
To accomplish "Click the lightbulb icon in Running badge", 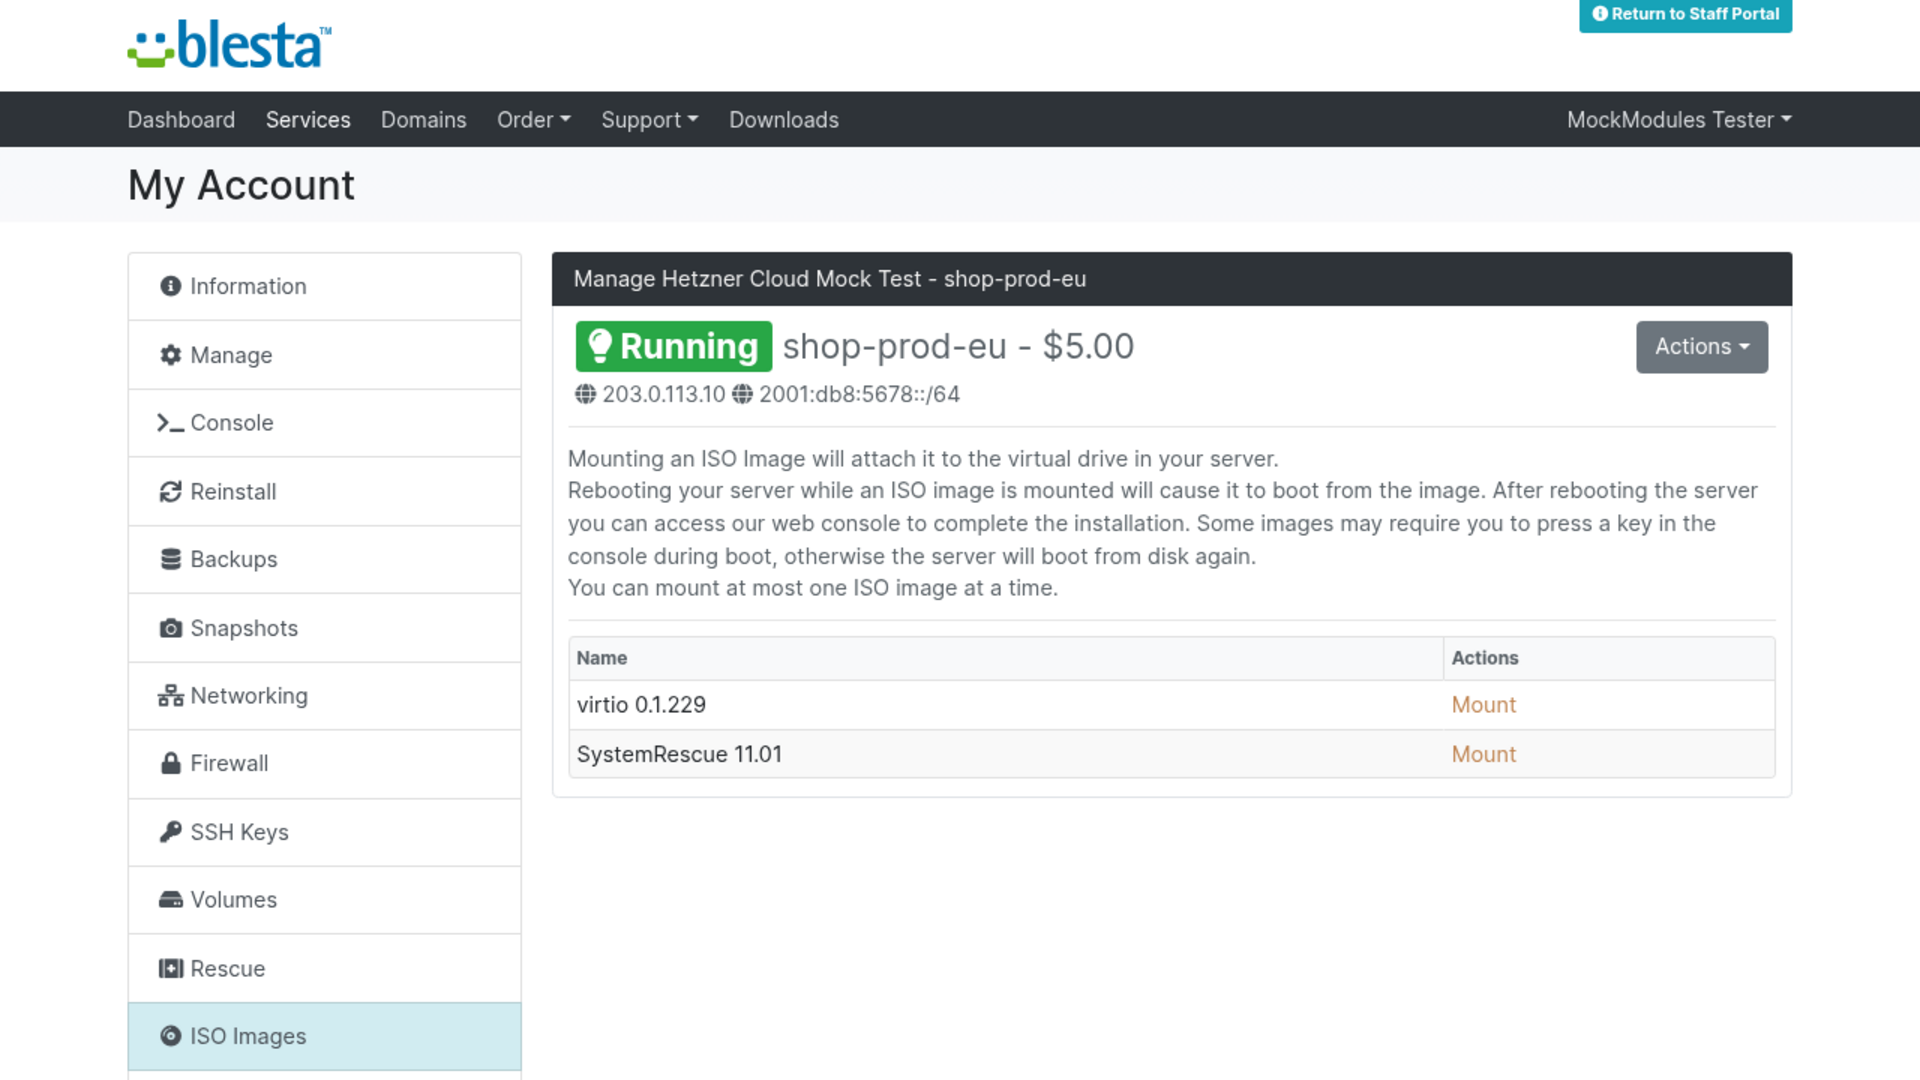I will pos(599,346).
